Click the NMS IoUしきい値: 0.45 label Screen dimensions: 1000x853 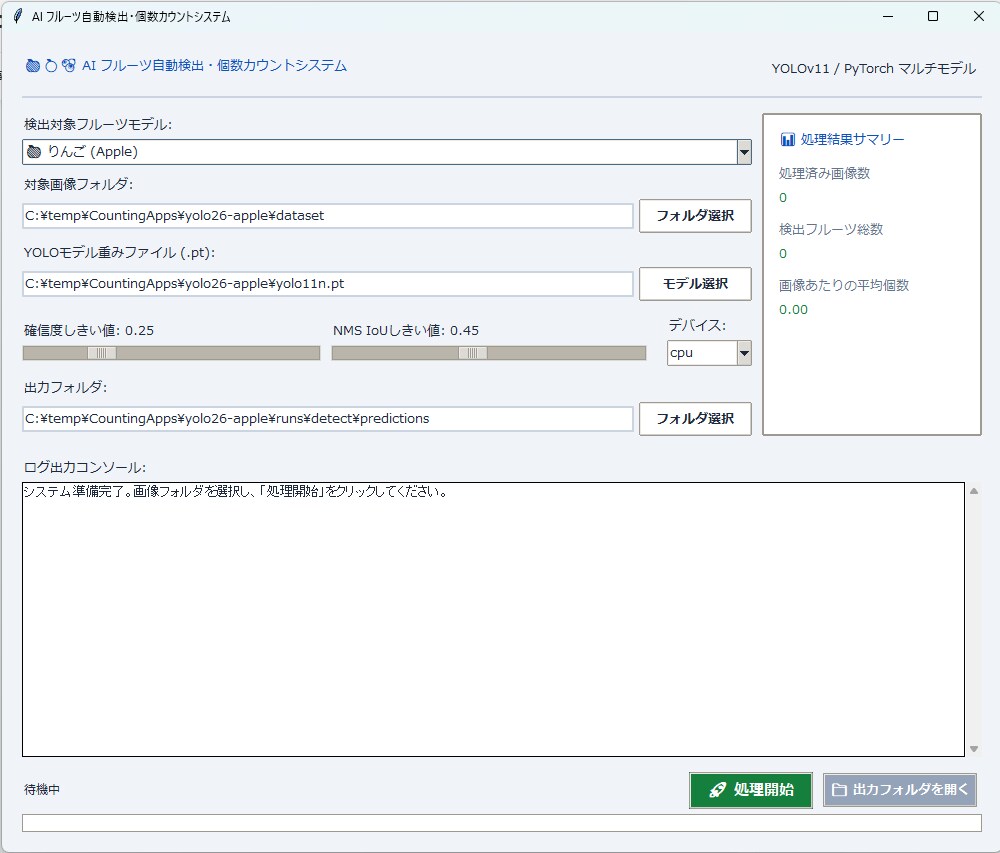click(406, 330)
